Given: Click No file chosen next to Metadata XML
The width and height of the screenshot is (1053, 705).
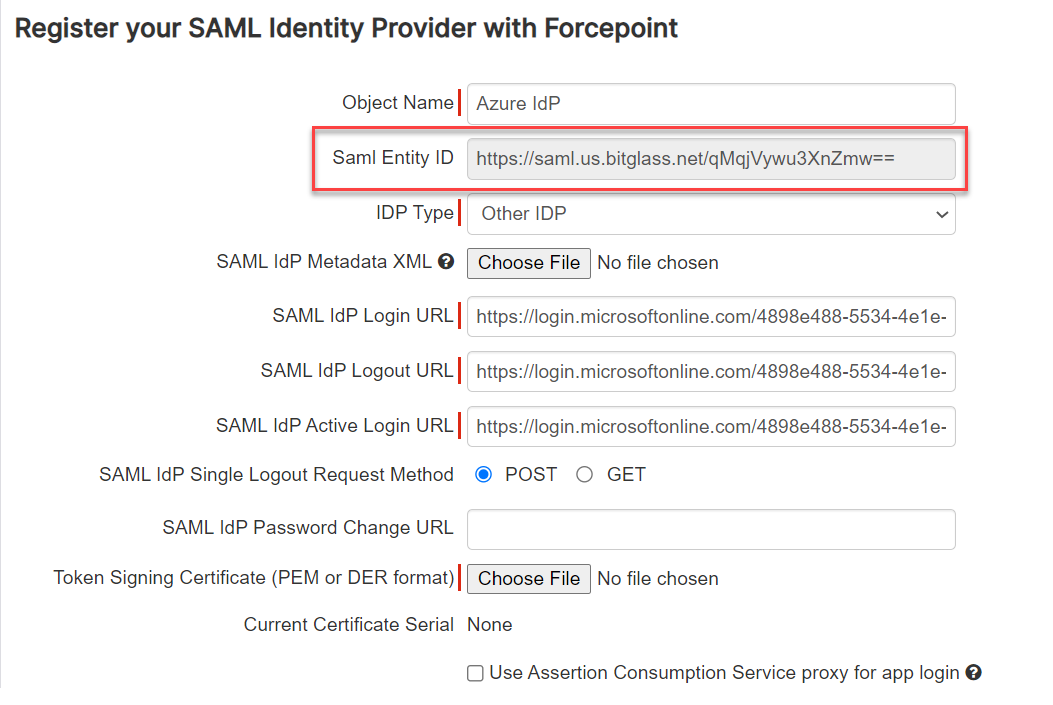Looking at the screenshot, I should pos(657,263).
